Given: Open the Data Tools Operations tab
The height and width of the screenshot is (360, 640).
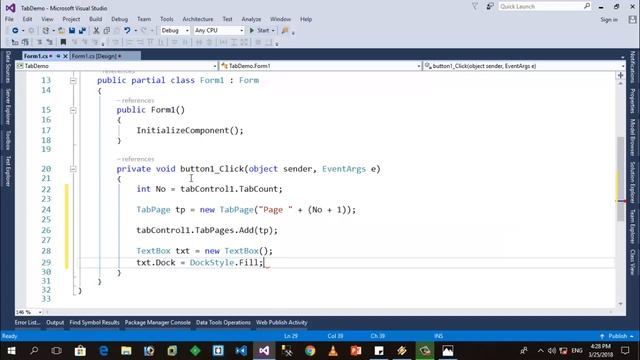Looking at the screenshot, I should coord(223,322).
